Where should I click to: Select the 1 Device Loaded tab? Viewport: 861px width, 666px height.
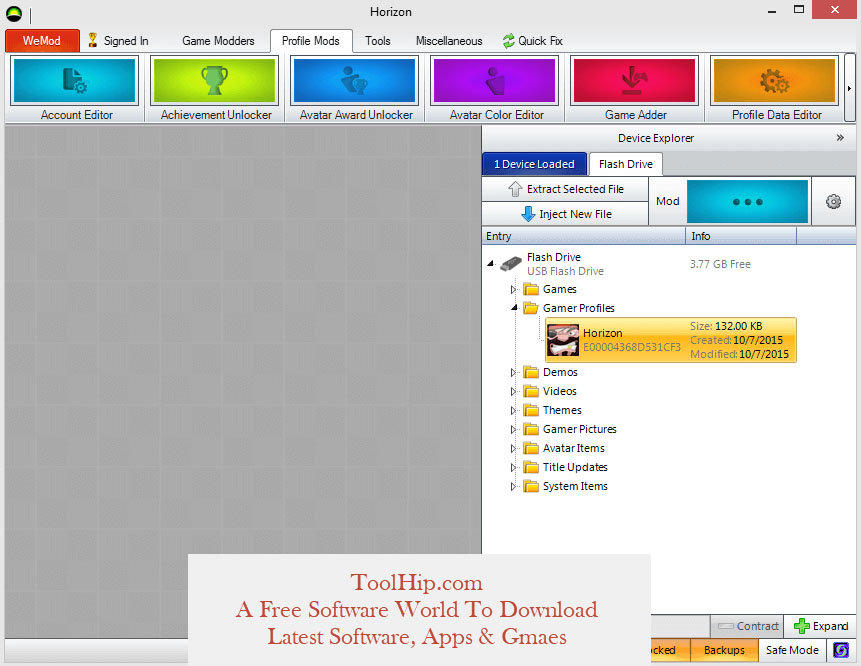point(534,164)
